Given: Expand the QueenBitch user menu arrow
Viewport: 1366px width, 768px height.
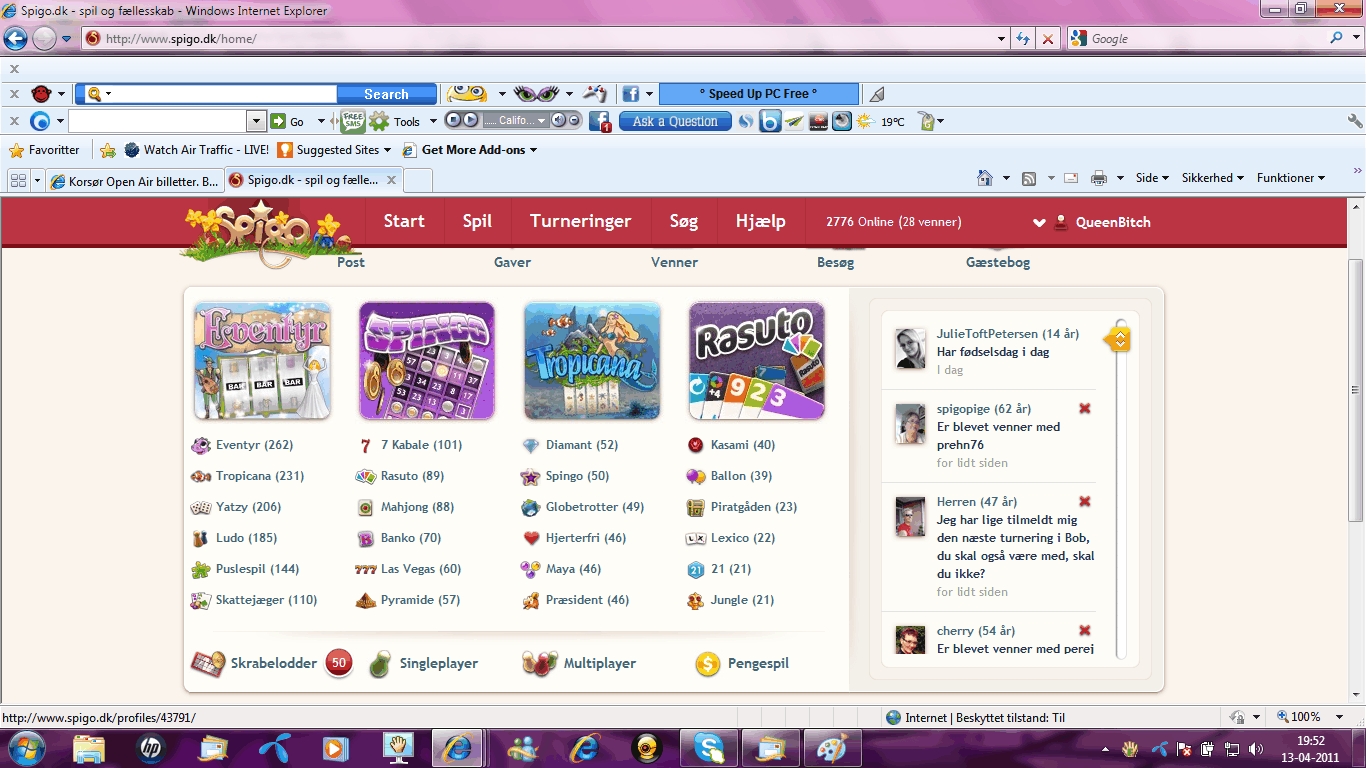Looking at the screenshot, I should 1039,223.
